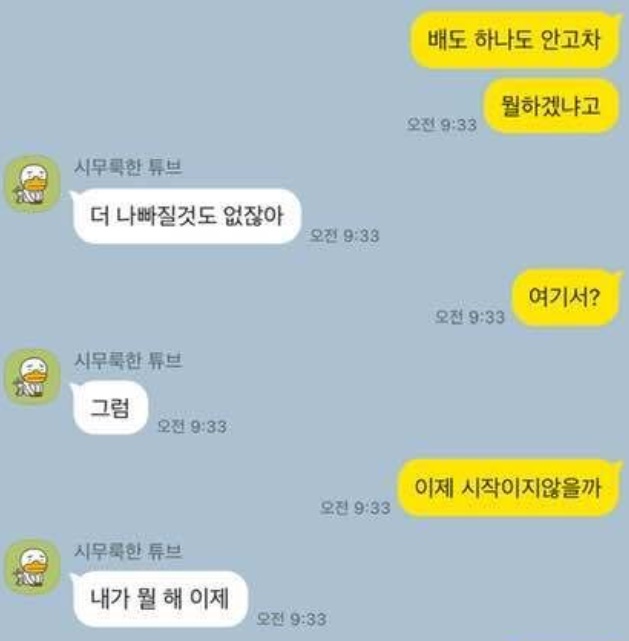
Task: Click the timestamp beside '이제 시작이지않을까'
Action: (355, 507)
